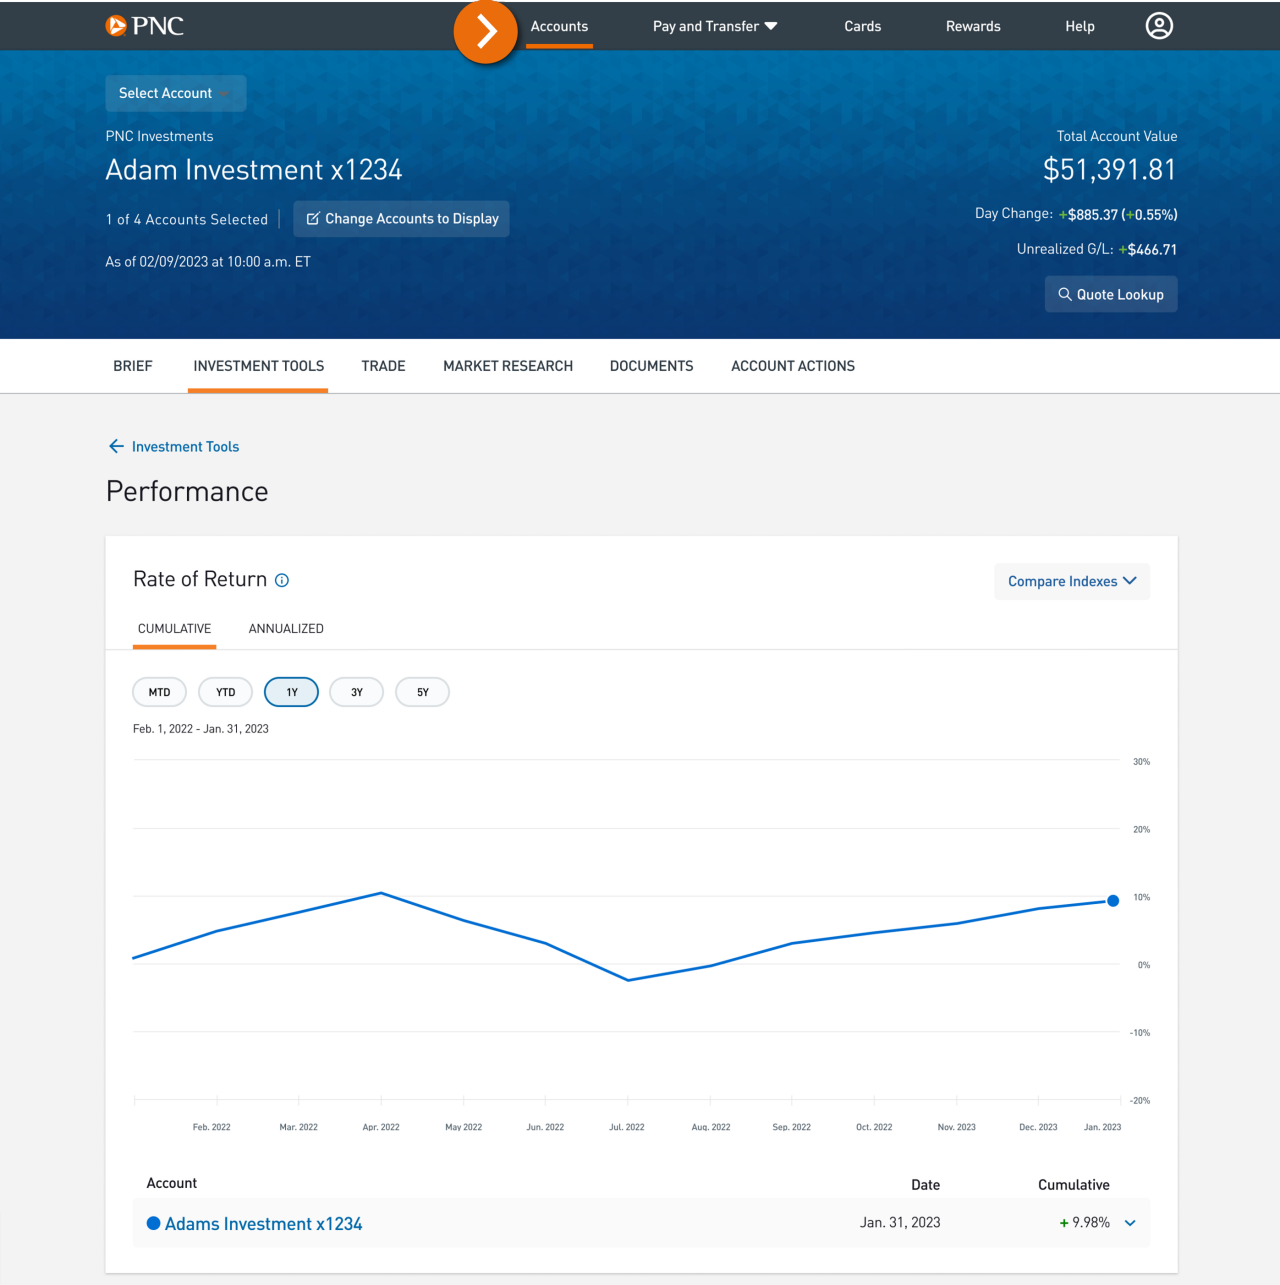This screenshot has width=1280, height=1285.
Task: Switch to the MARKET RESEARCH tab
Action: 508,366
